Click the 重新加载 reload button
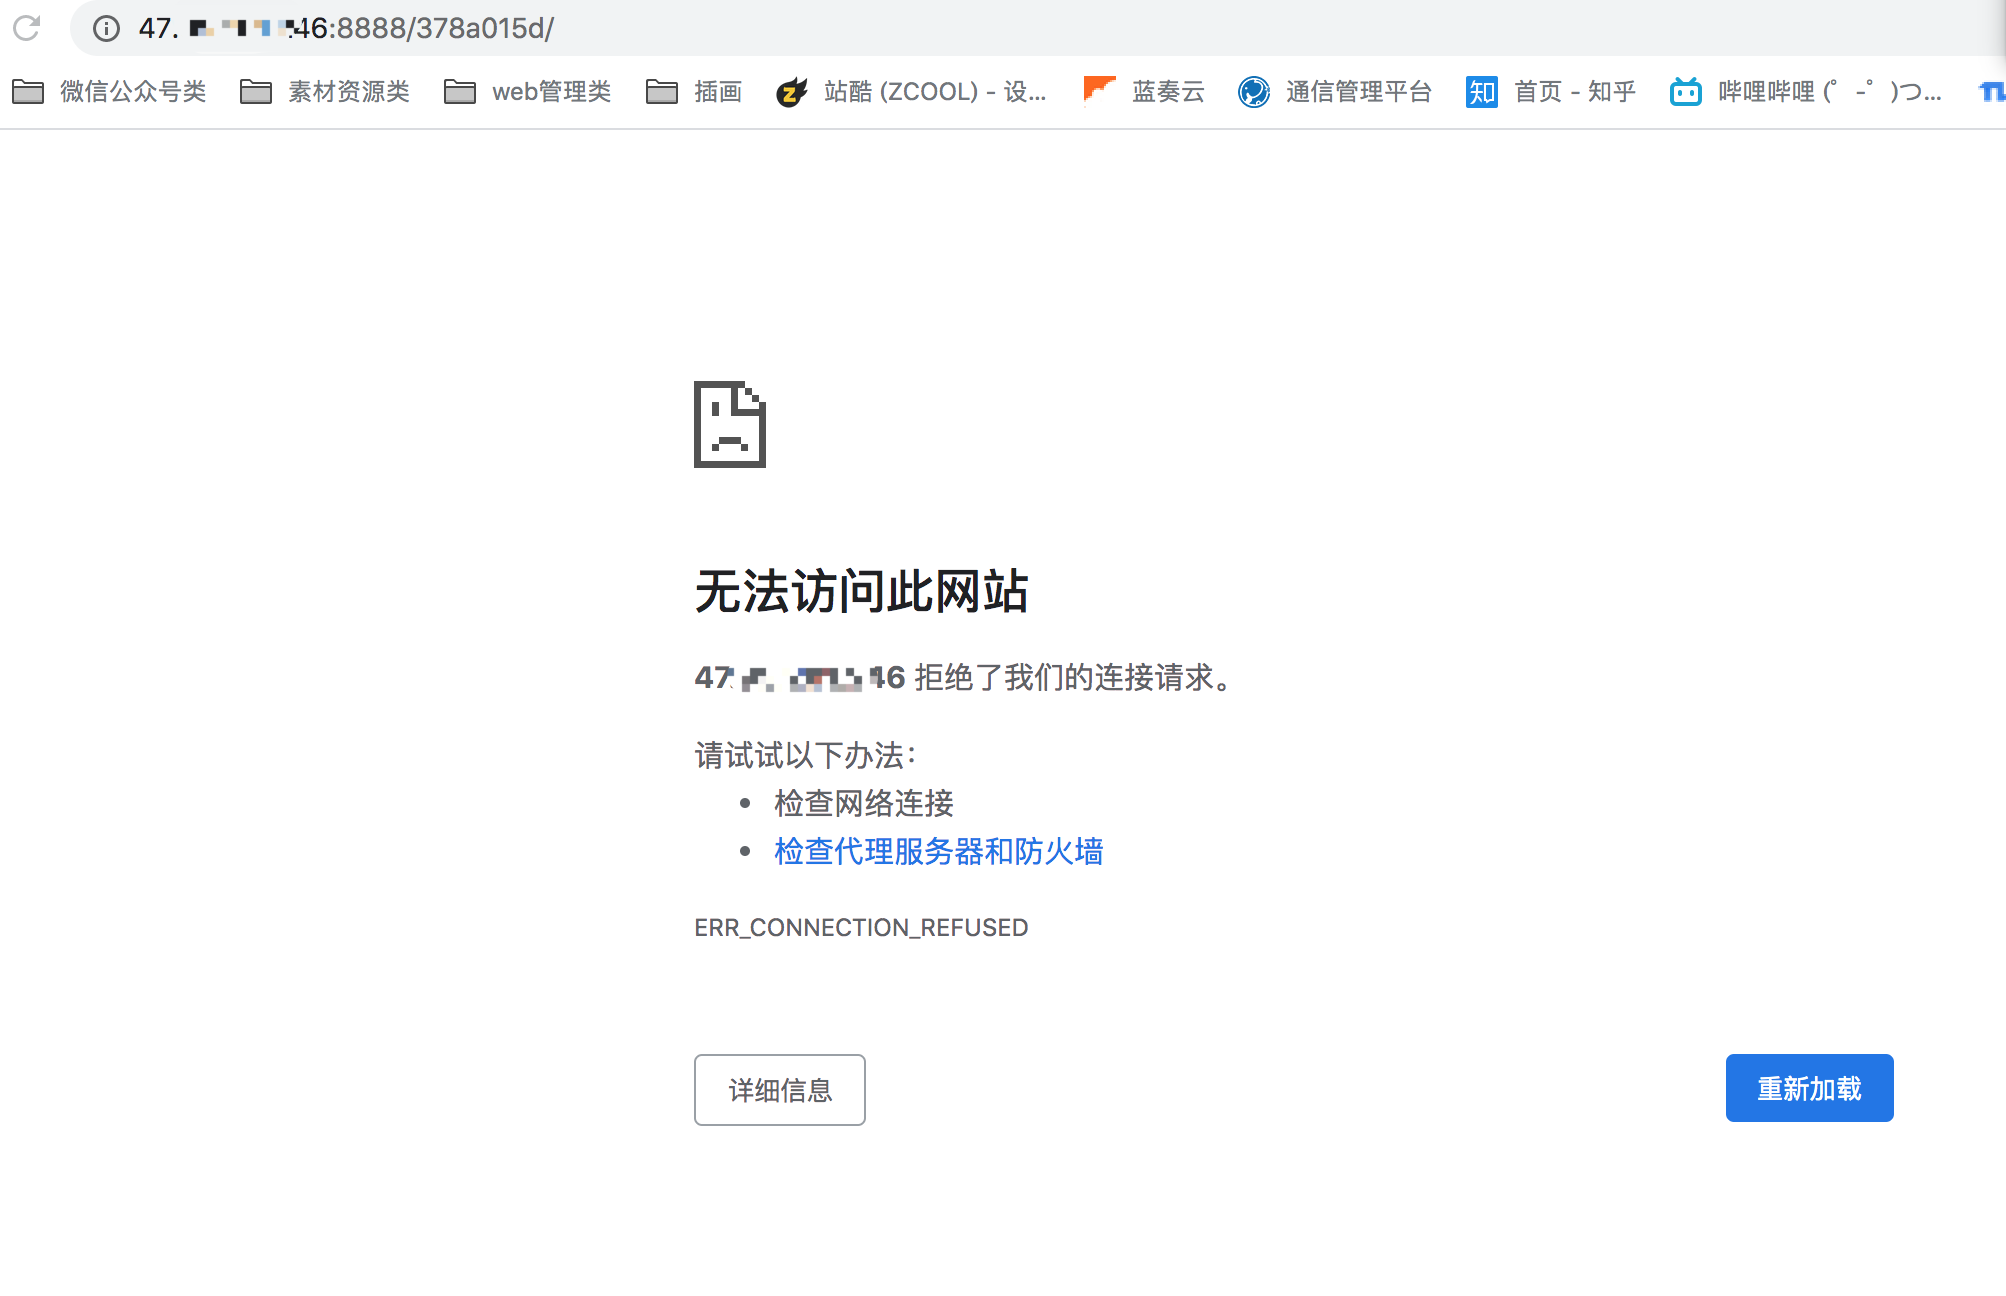2006x1296 pixels. (1810, 1088)
